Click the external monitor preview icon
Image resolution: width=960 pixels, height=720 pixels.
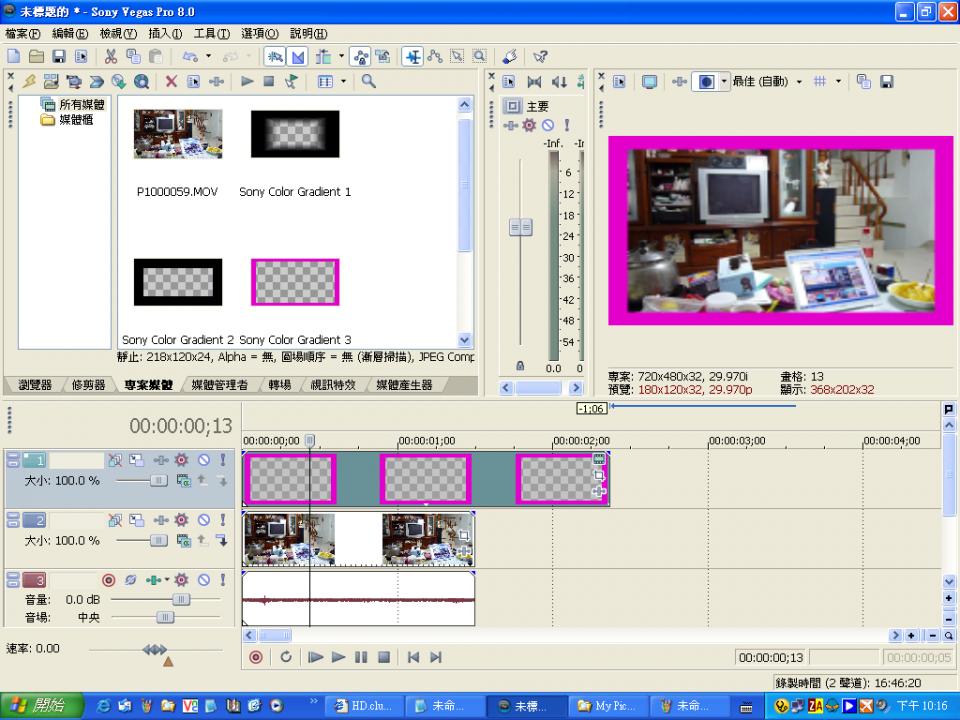coord(649,82)
